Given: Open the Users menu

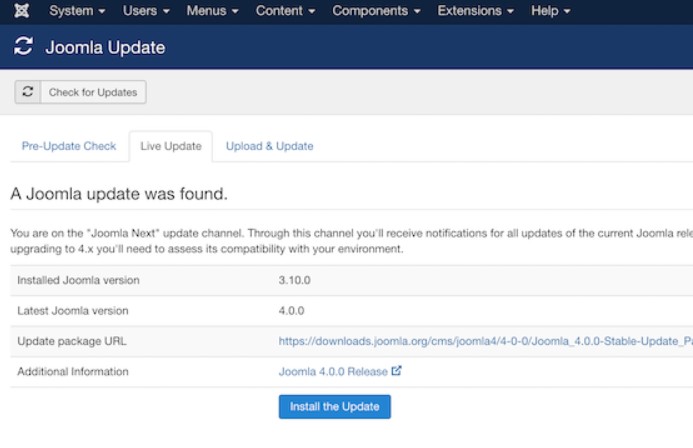Looking at the screenshot, I should [x=146, y=11].
